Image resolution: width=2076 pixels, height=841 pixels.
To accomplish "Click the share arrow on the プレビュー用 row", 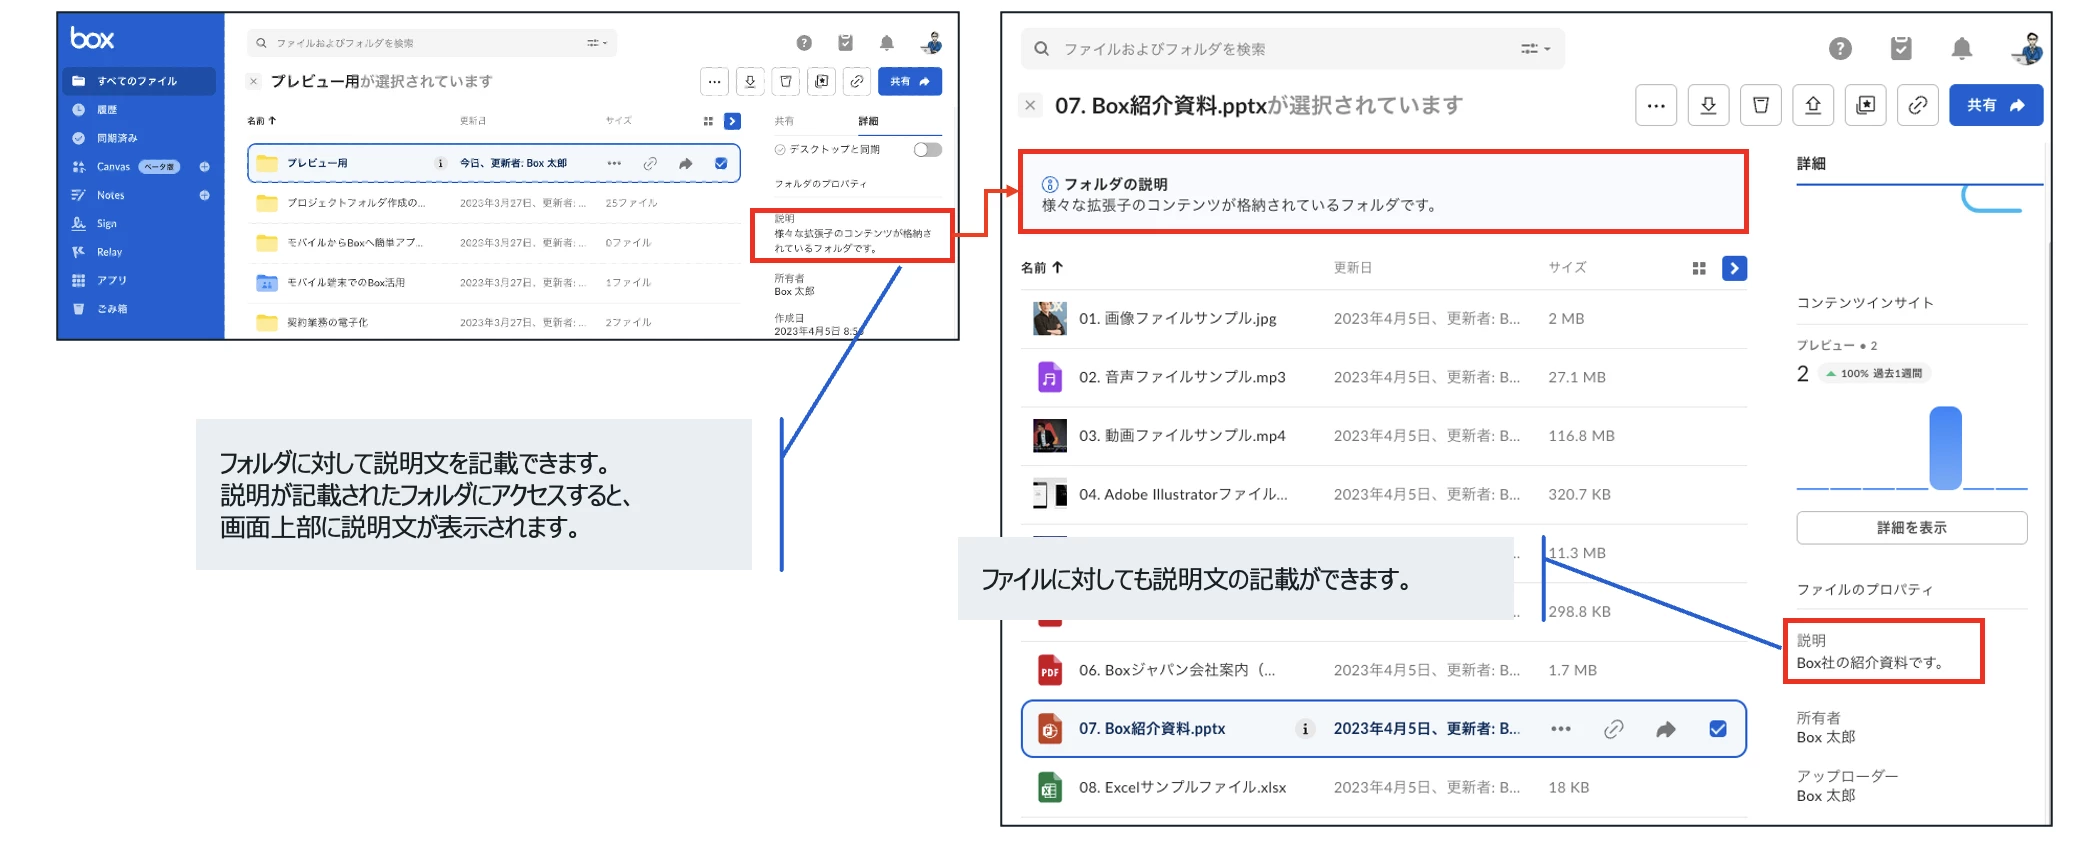I will (686, 163).
